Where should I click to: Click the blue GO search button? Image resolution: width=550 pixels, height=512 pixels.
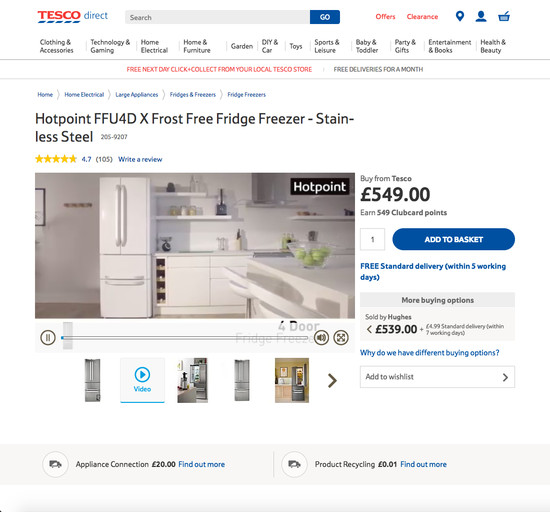click(325, 17)
